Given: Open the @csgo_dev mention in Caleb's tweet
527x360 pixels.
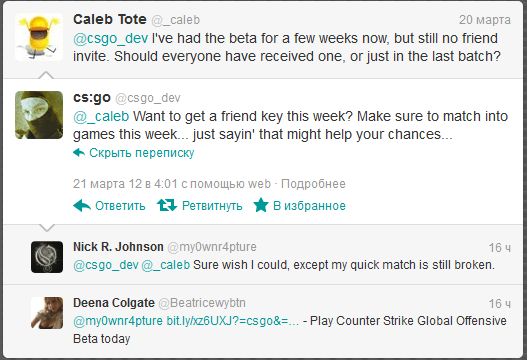Looking at the screenshot, I should pos(111,39).
